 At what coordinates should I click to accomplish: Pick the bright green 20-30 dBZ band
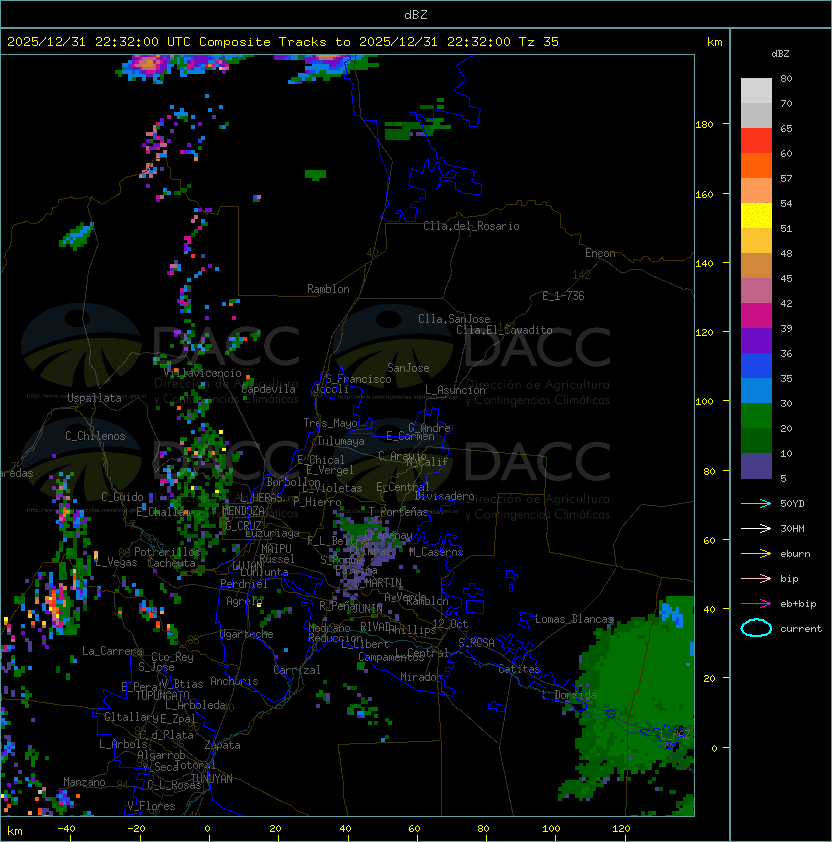coord(756,416)
